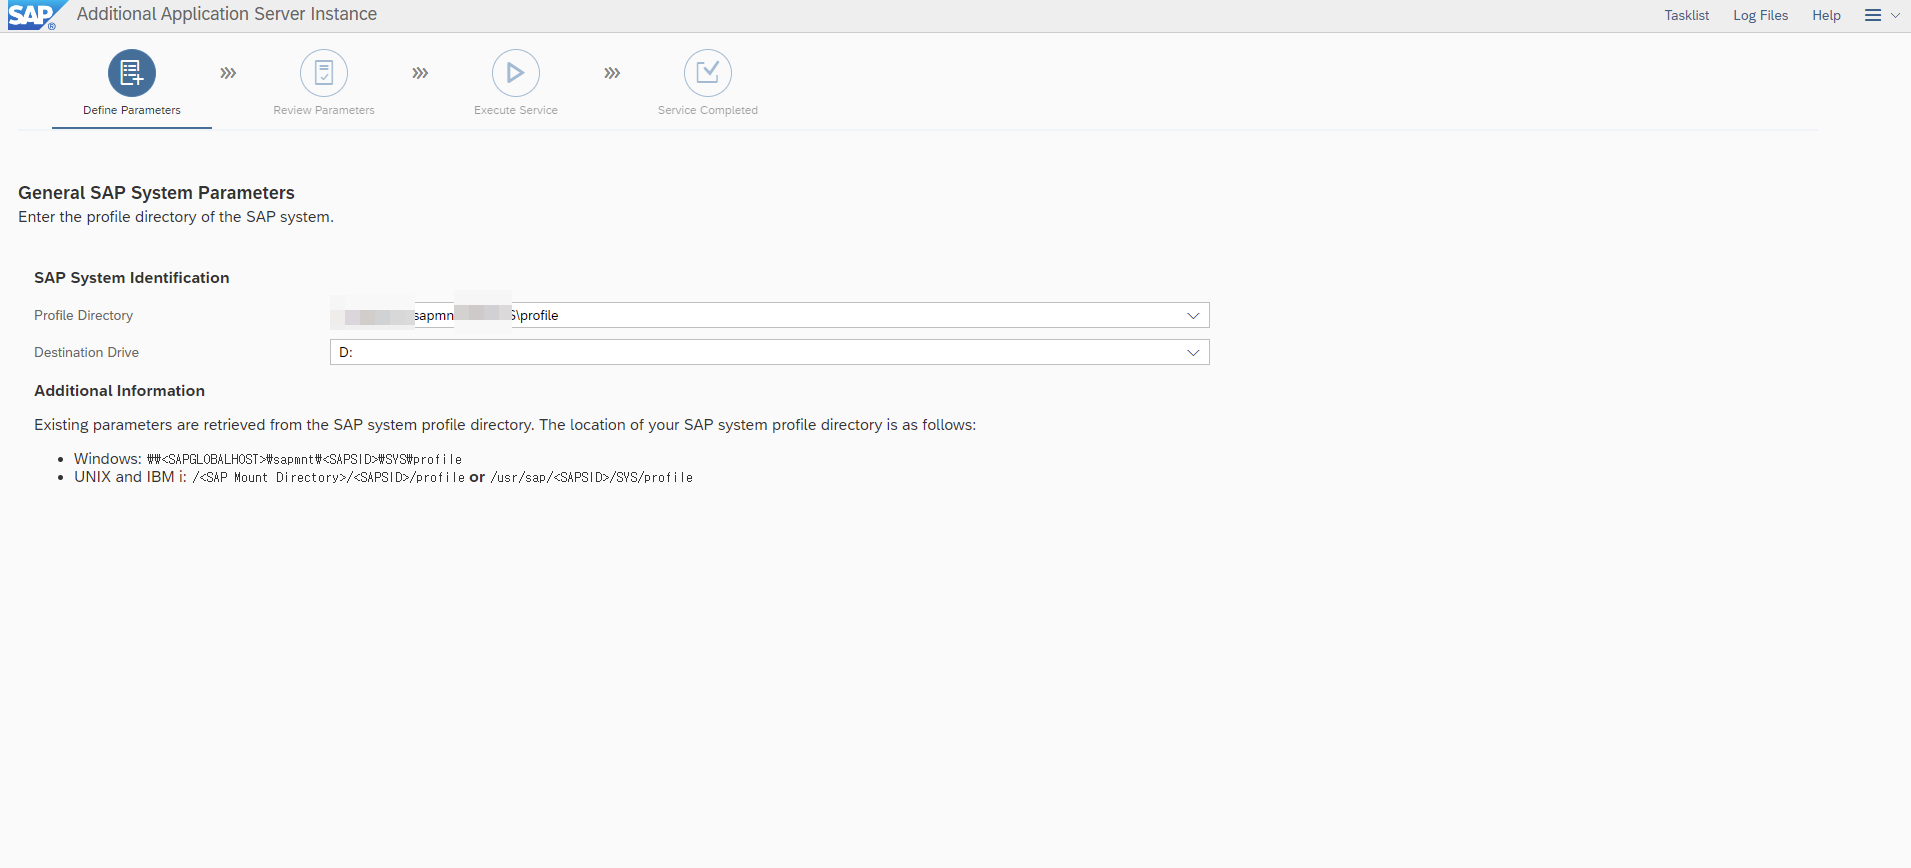Open Help from the top bar
Screen dimensions: 1911x868
1826,15
